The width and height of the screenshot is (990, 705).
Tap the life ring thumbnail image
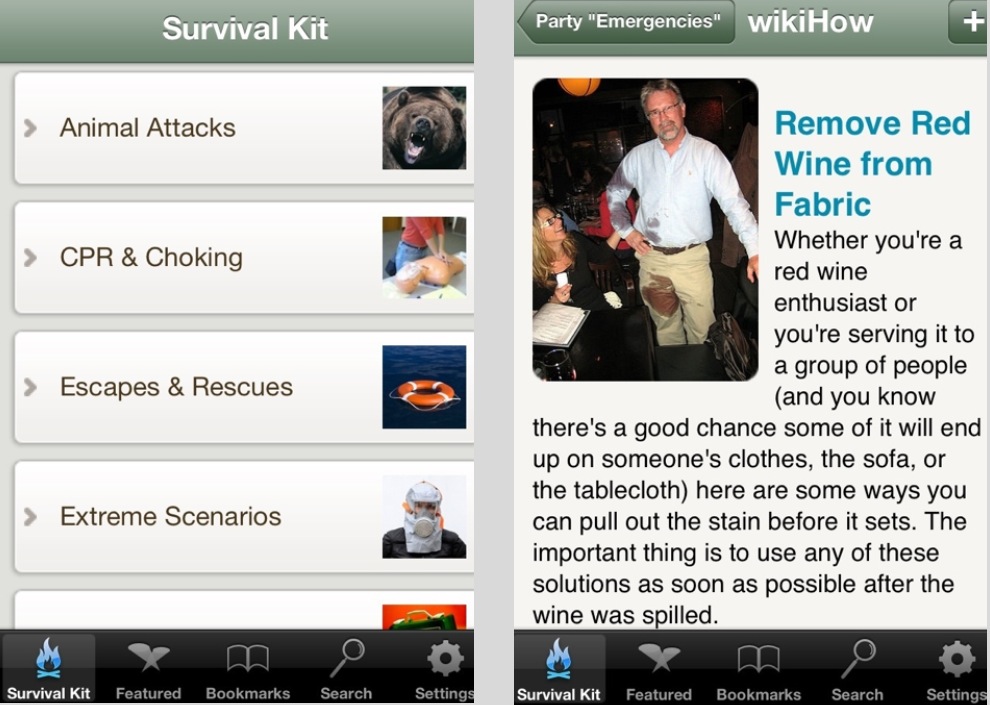(424, 387)
